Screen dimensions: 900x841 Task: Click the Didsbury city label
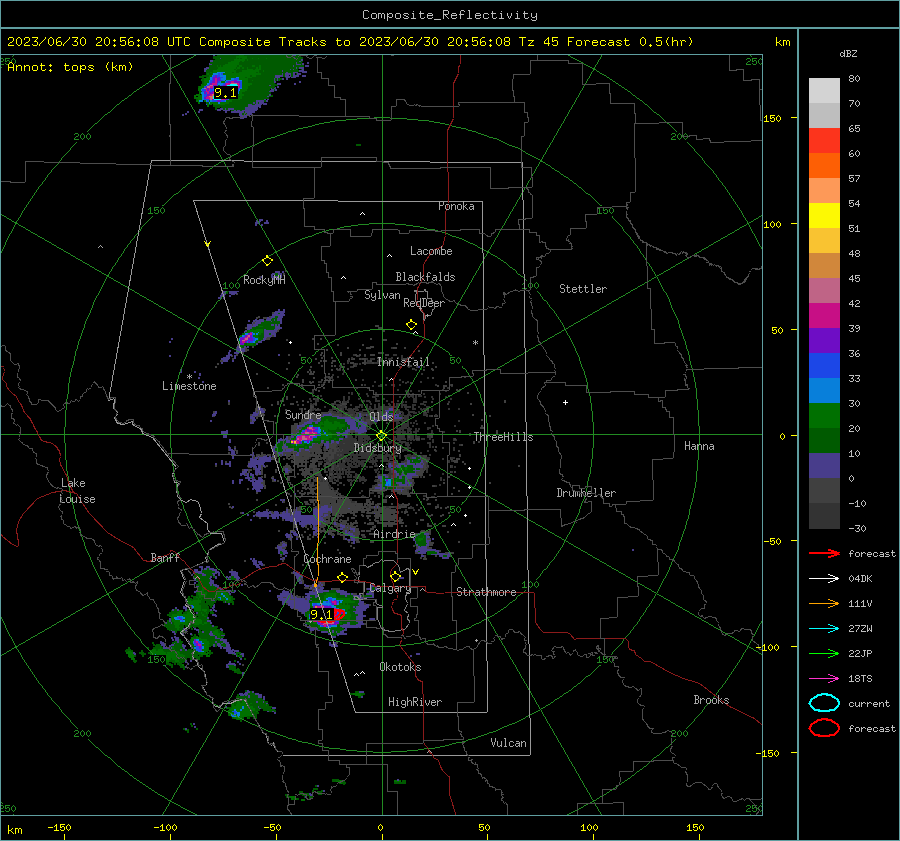click(x=377, y=448)
